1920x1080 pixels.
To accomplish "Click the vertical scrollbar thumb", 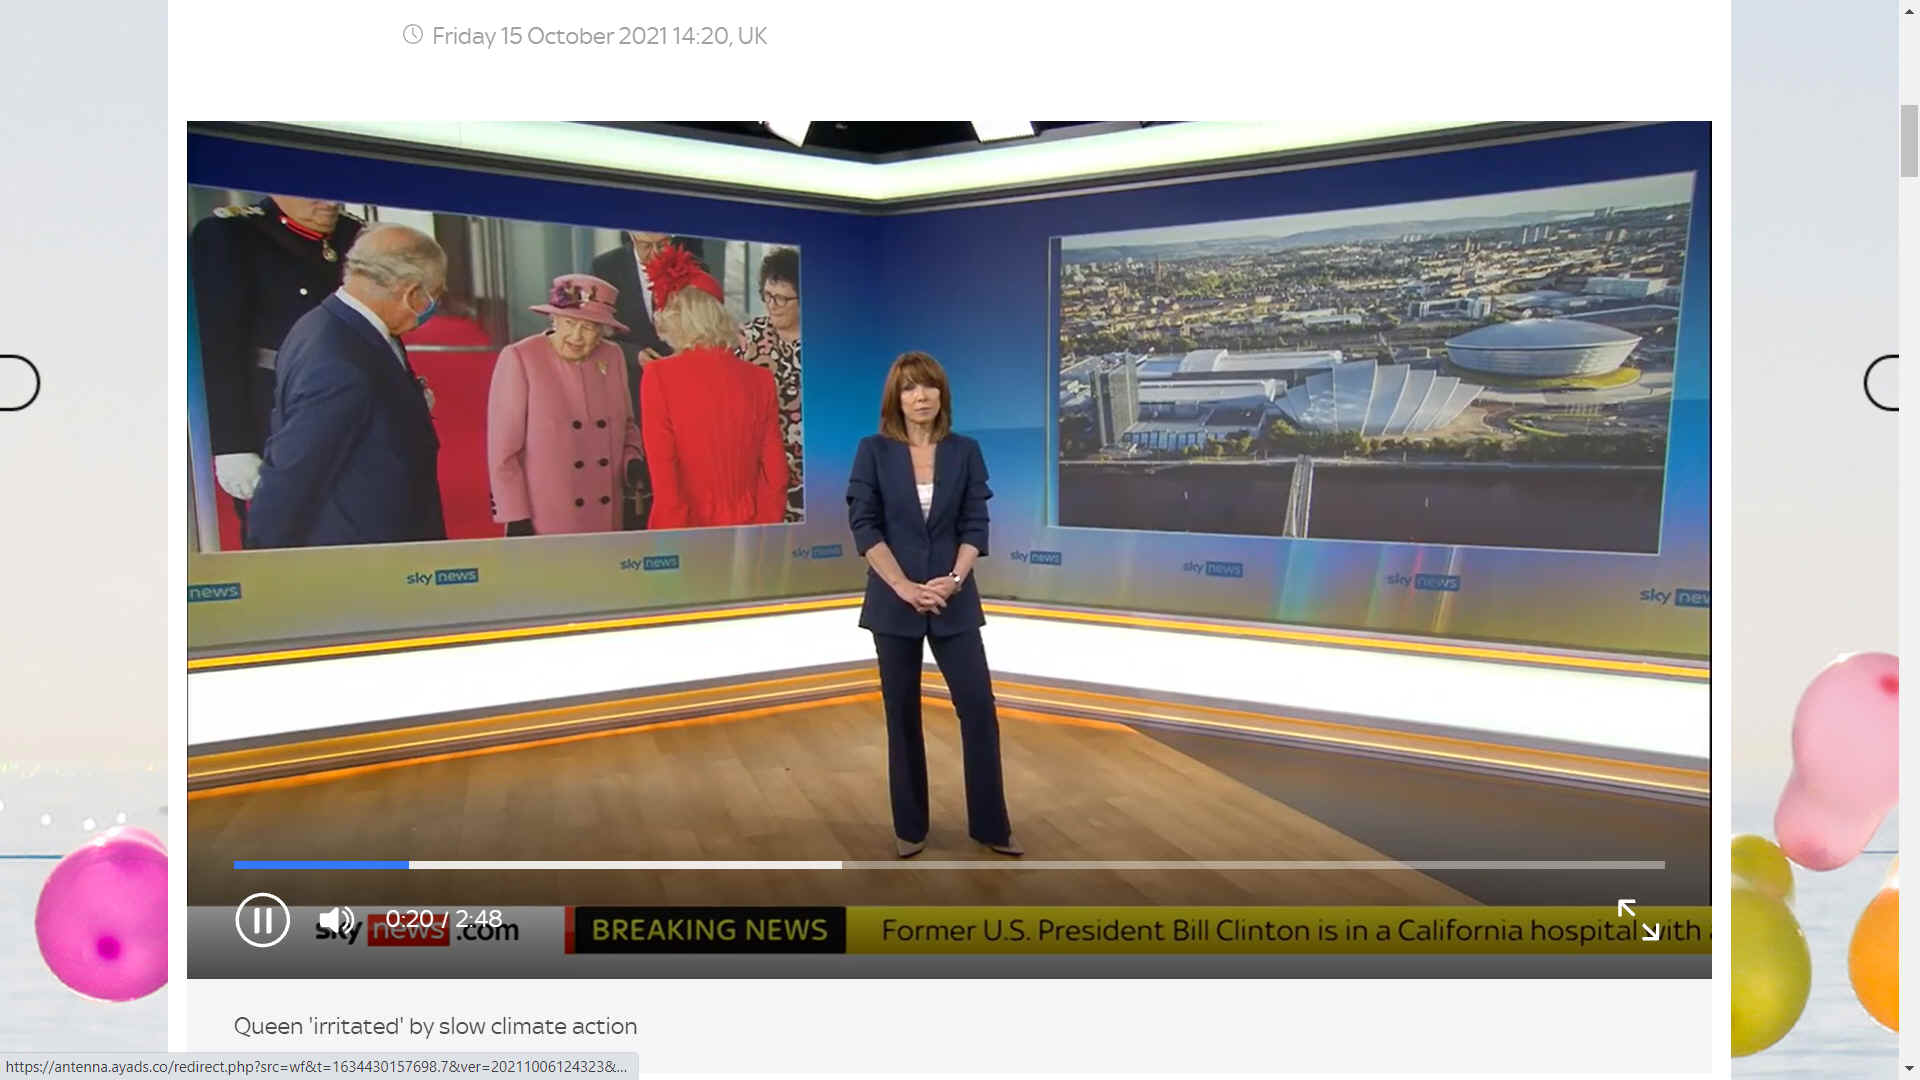I will click(x=1909, y=140).
